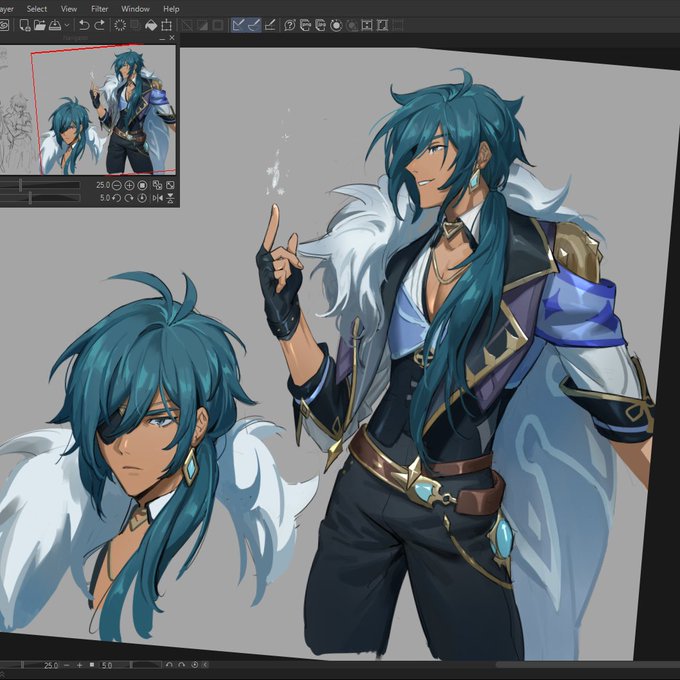Click the H-shaped frame toolbar icon

367,25
